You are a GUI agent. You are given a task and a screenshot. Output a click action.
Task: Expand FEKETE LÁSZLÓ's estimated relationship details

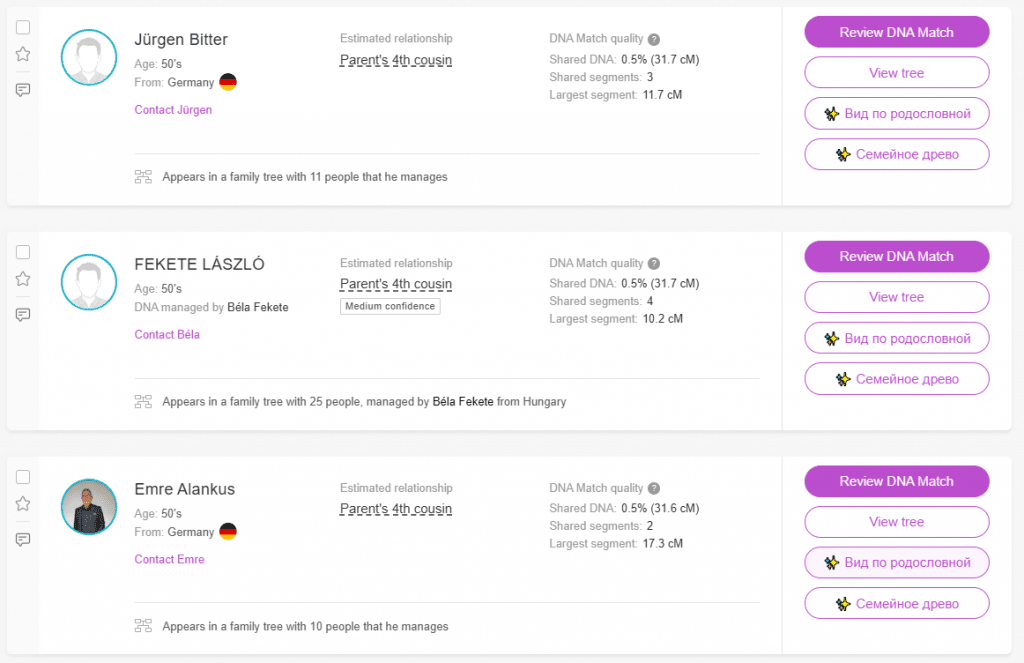[396, 284]
